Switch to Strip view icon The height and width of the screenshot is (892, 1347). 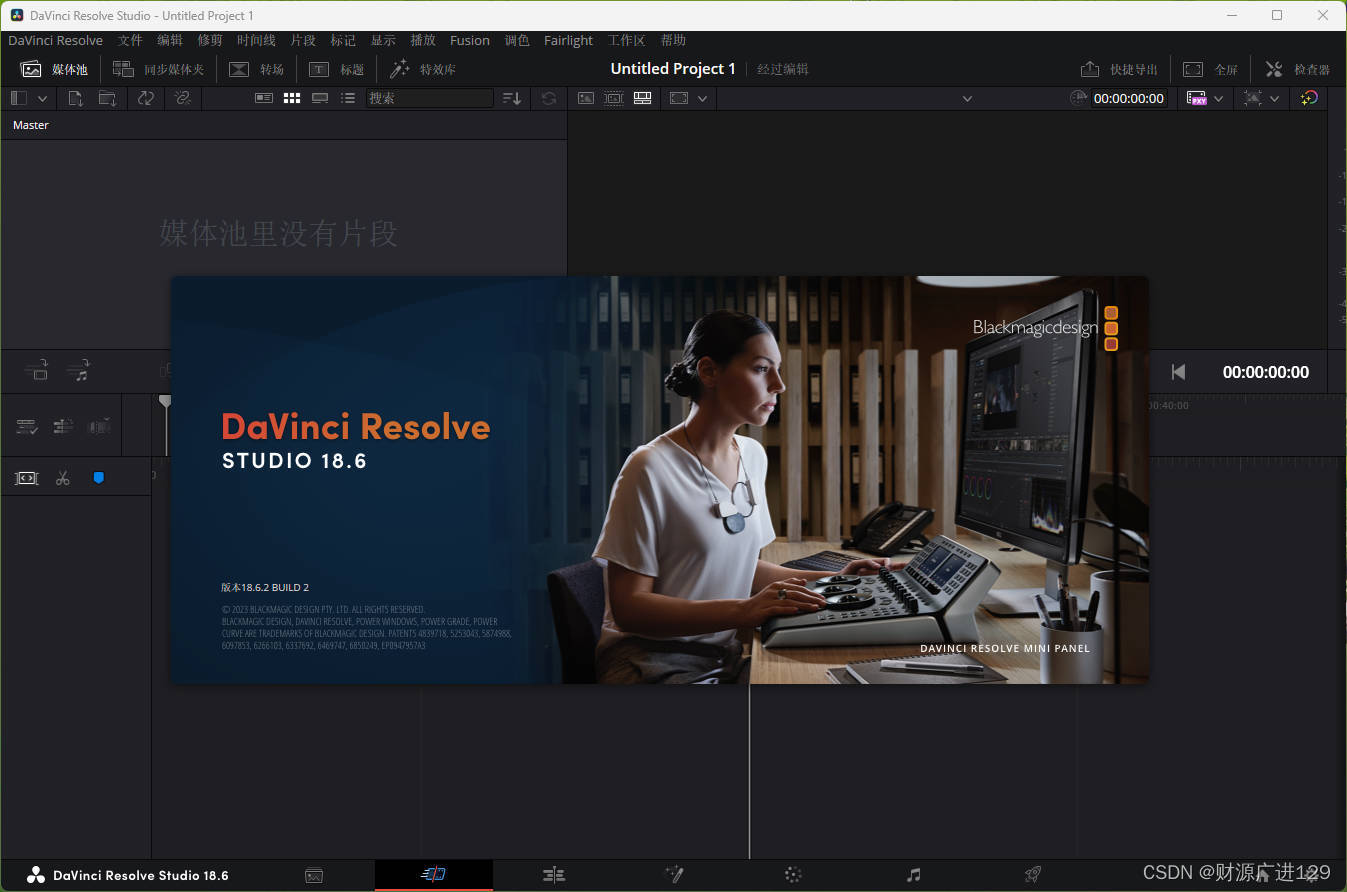click(320, 98)
